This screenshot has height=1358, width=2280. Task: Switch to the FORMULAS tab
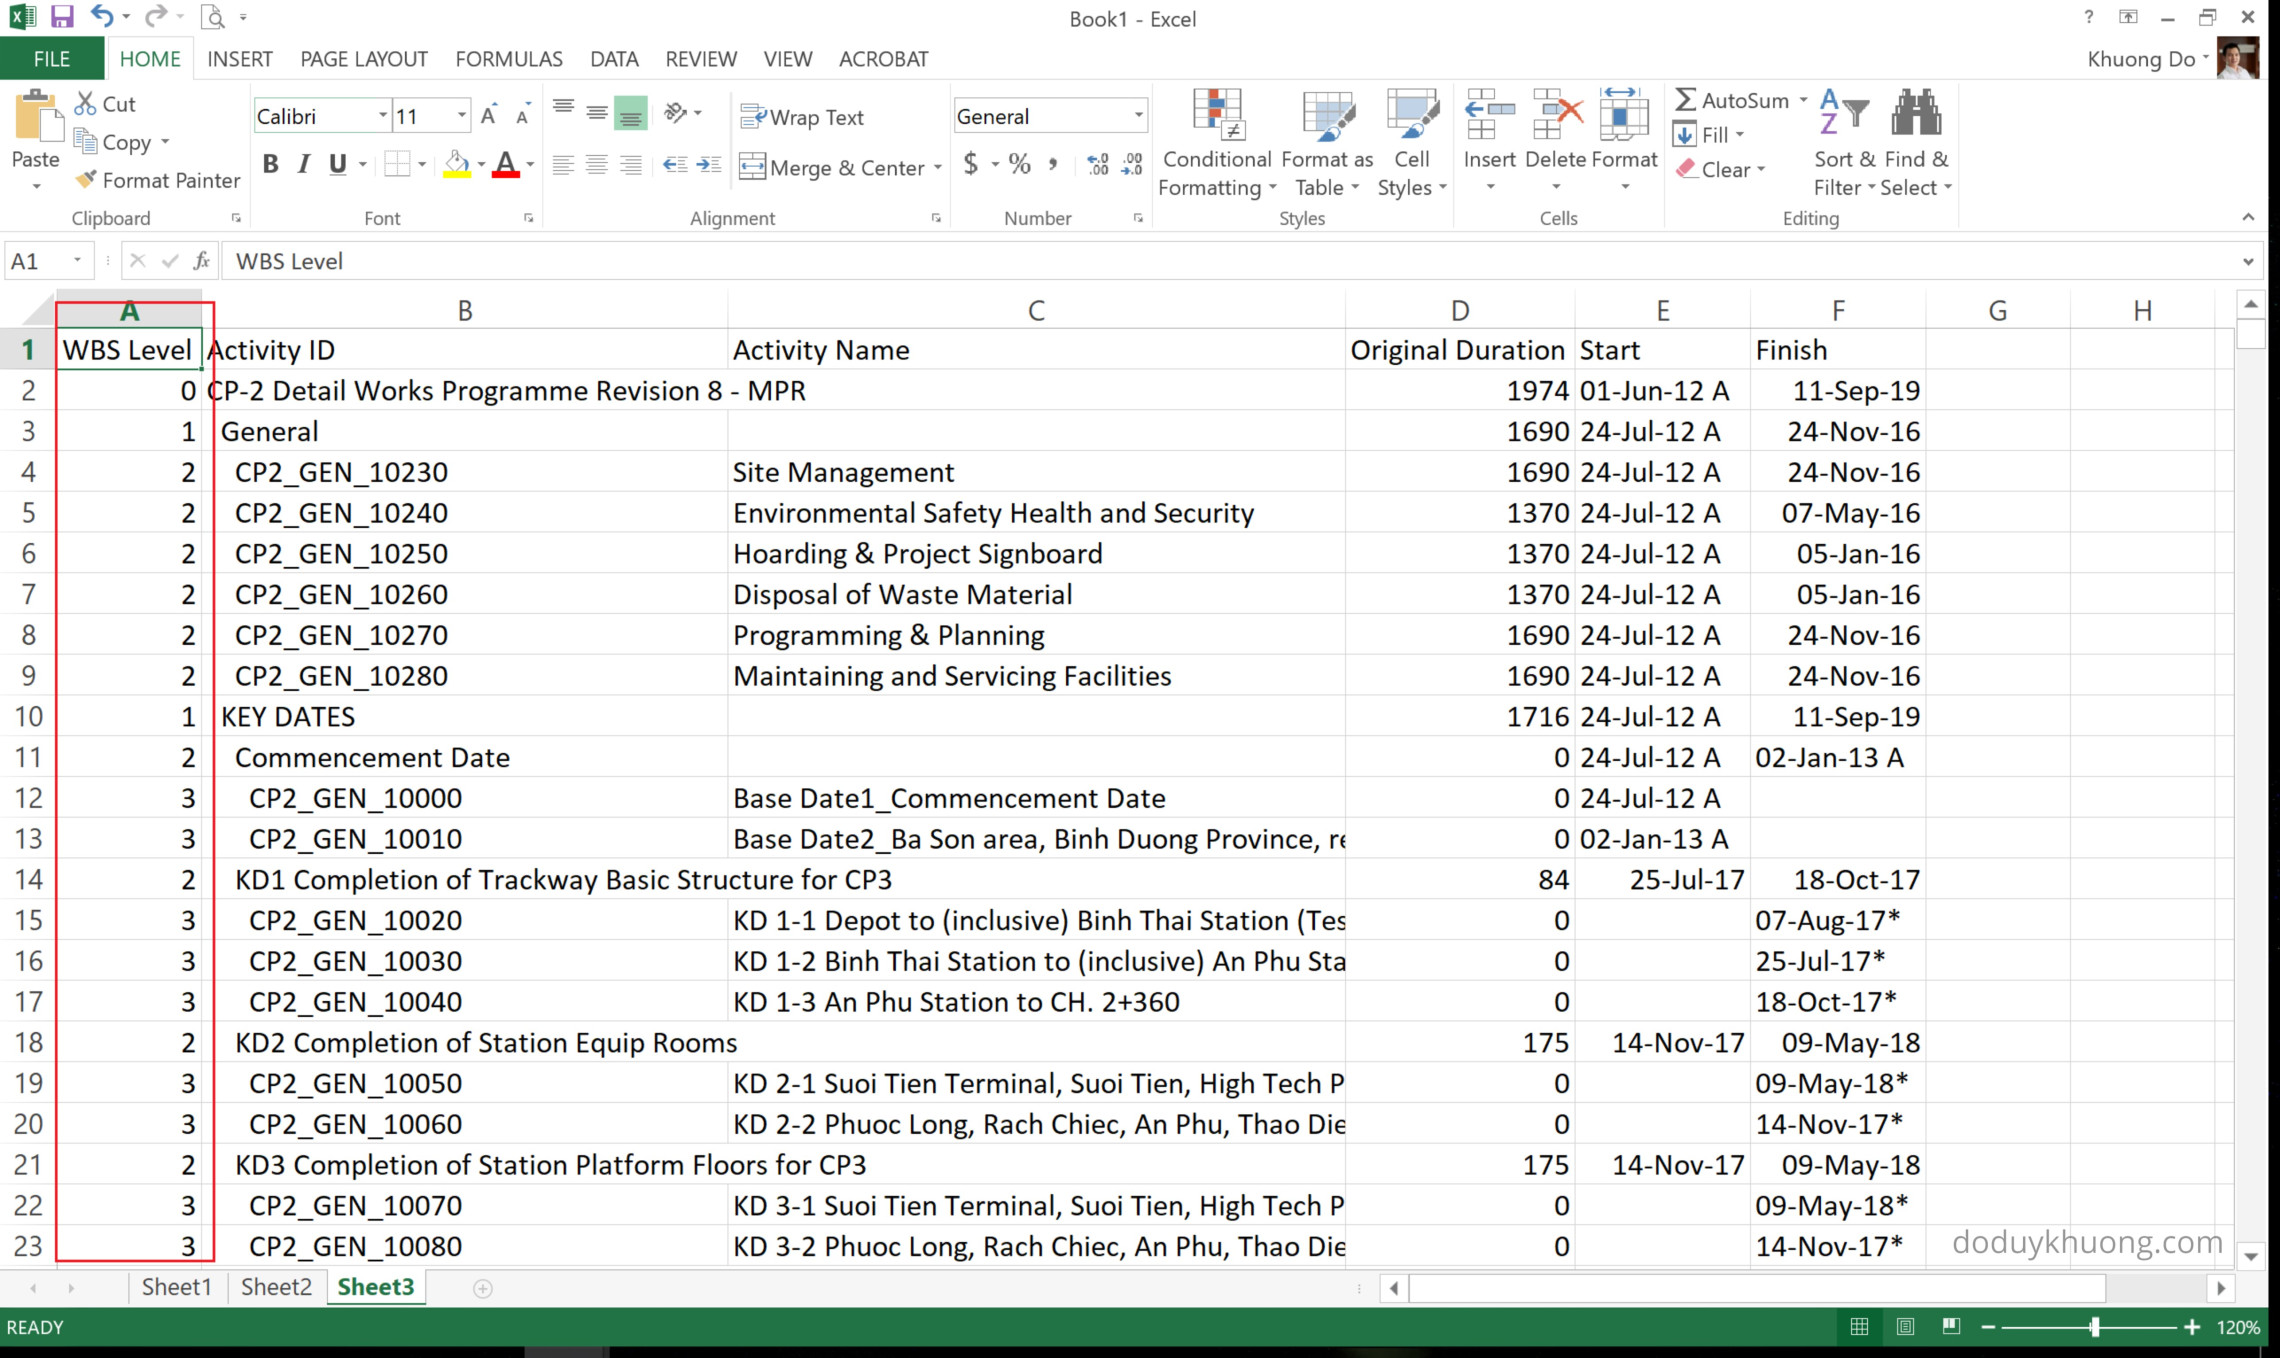[509, 59]
